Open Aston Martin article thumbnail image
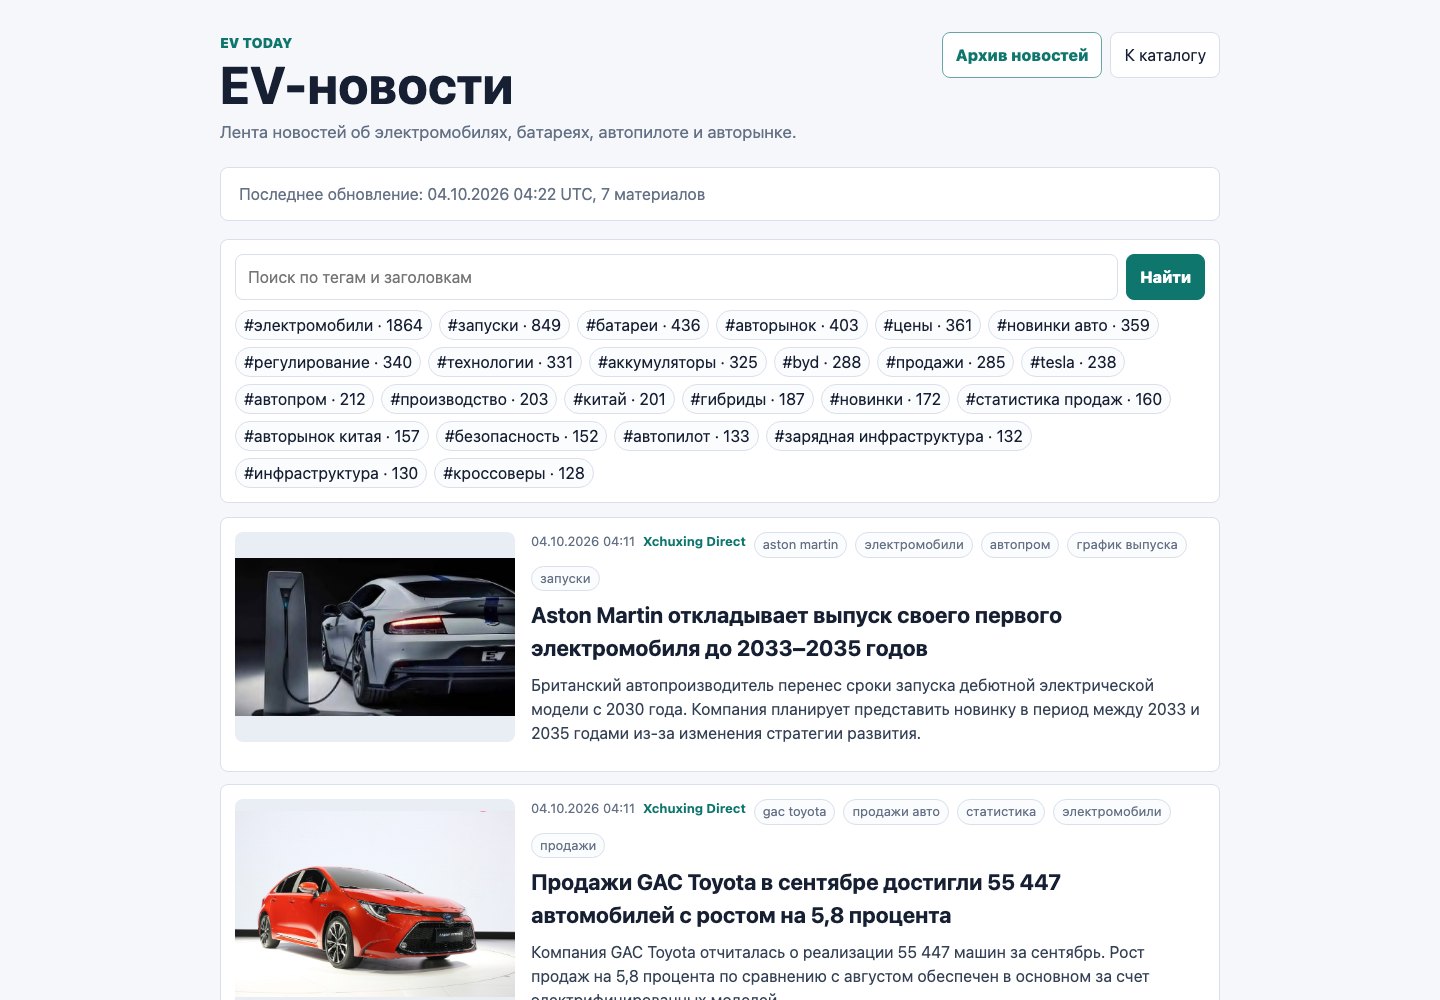Image resolution: width=1440 pixels, height=1000 pixels. [x=375, y=637]
